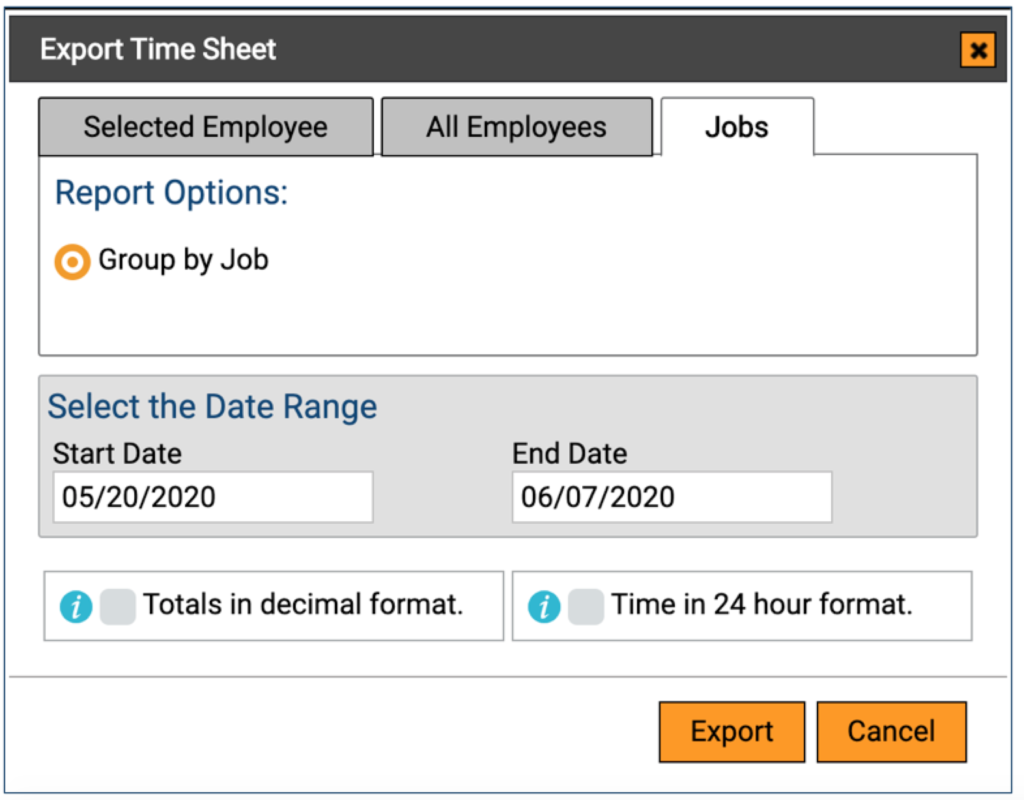This screenshot has height=800, width=1024.
Task: Enable the Totals in decimal format checkbox
Action: (x=117, y=606)
